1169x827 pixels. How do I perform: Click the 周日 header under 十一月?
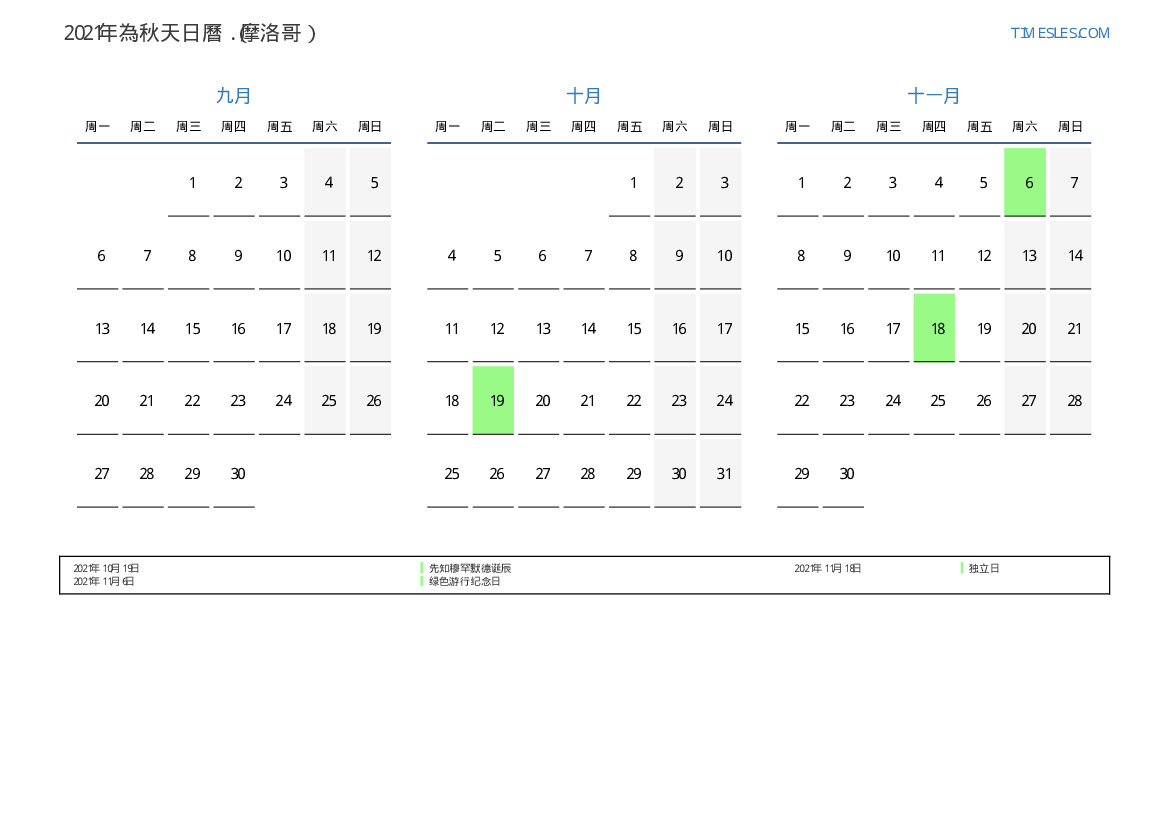[x=1070, y=127]
